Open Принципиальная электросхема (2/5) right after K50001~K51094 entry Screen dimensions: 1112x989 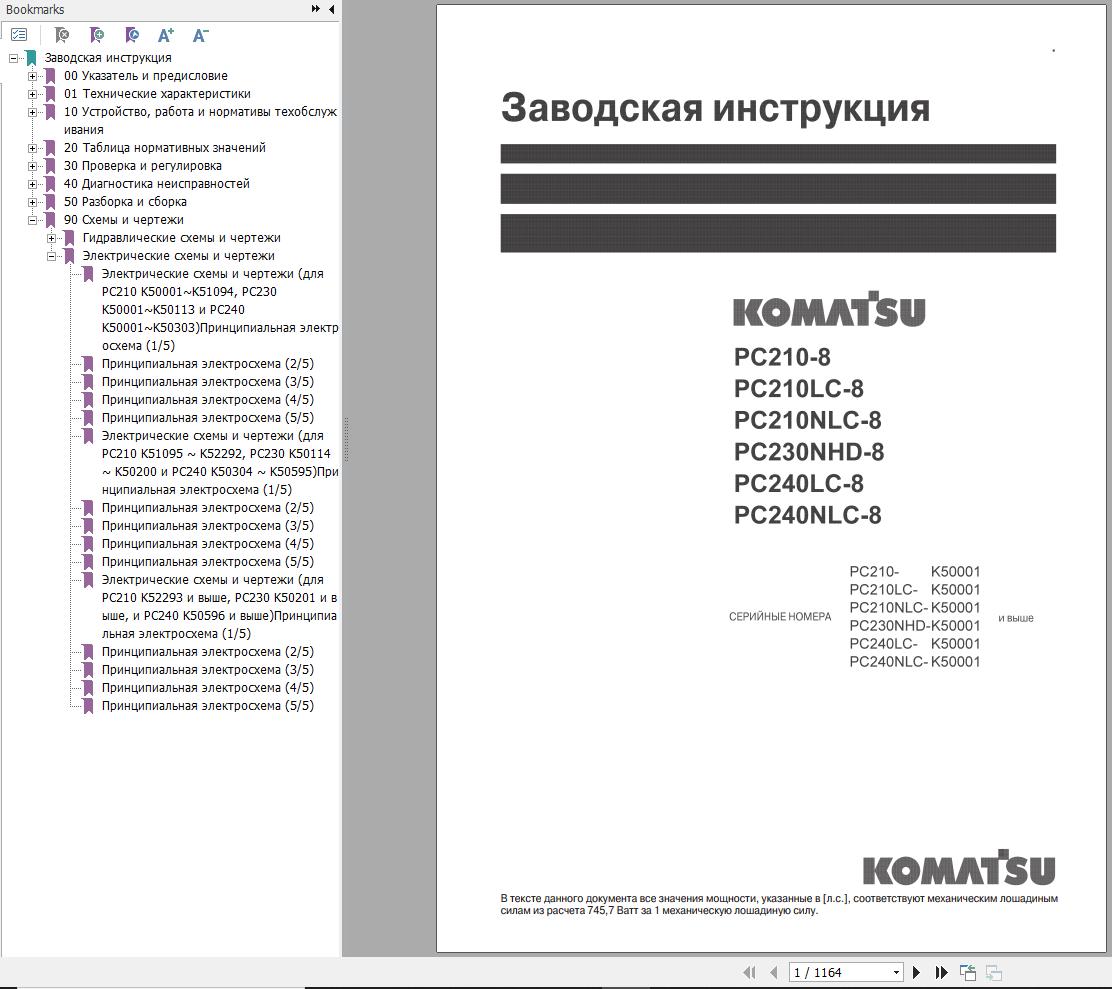[x=207, y=364]
